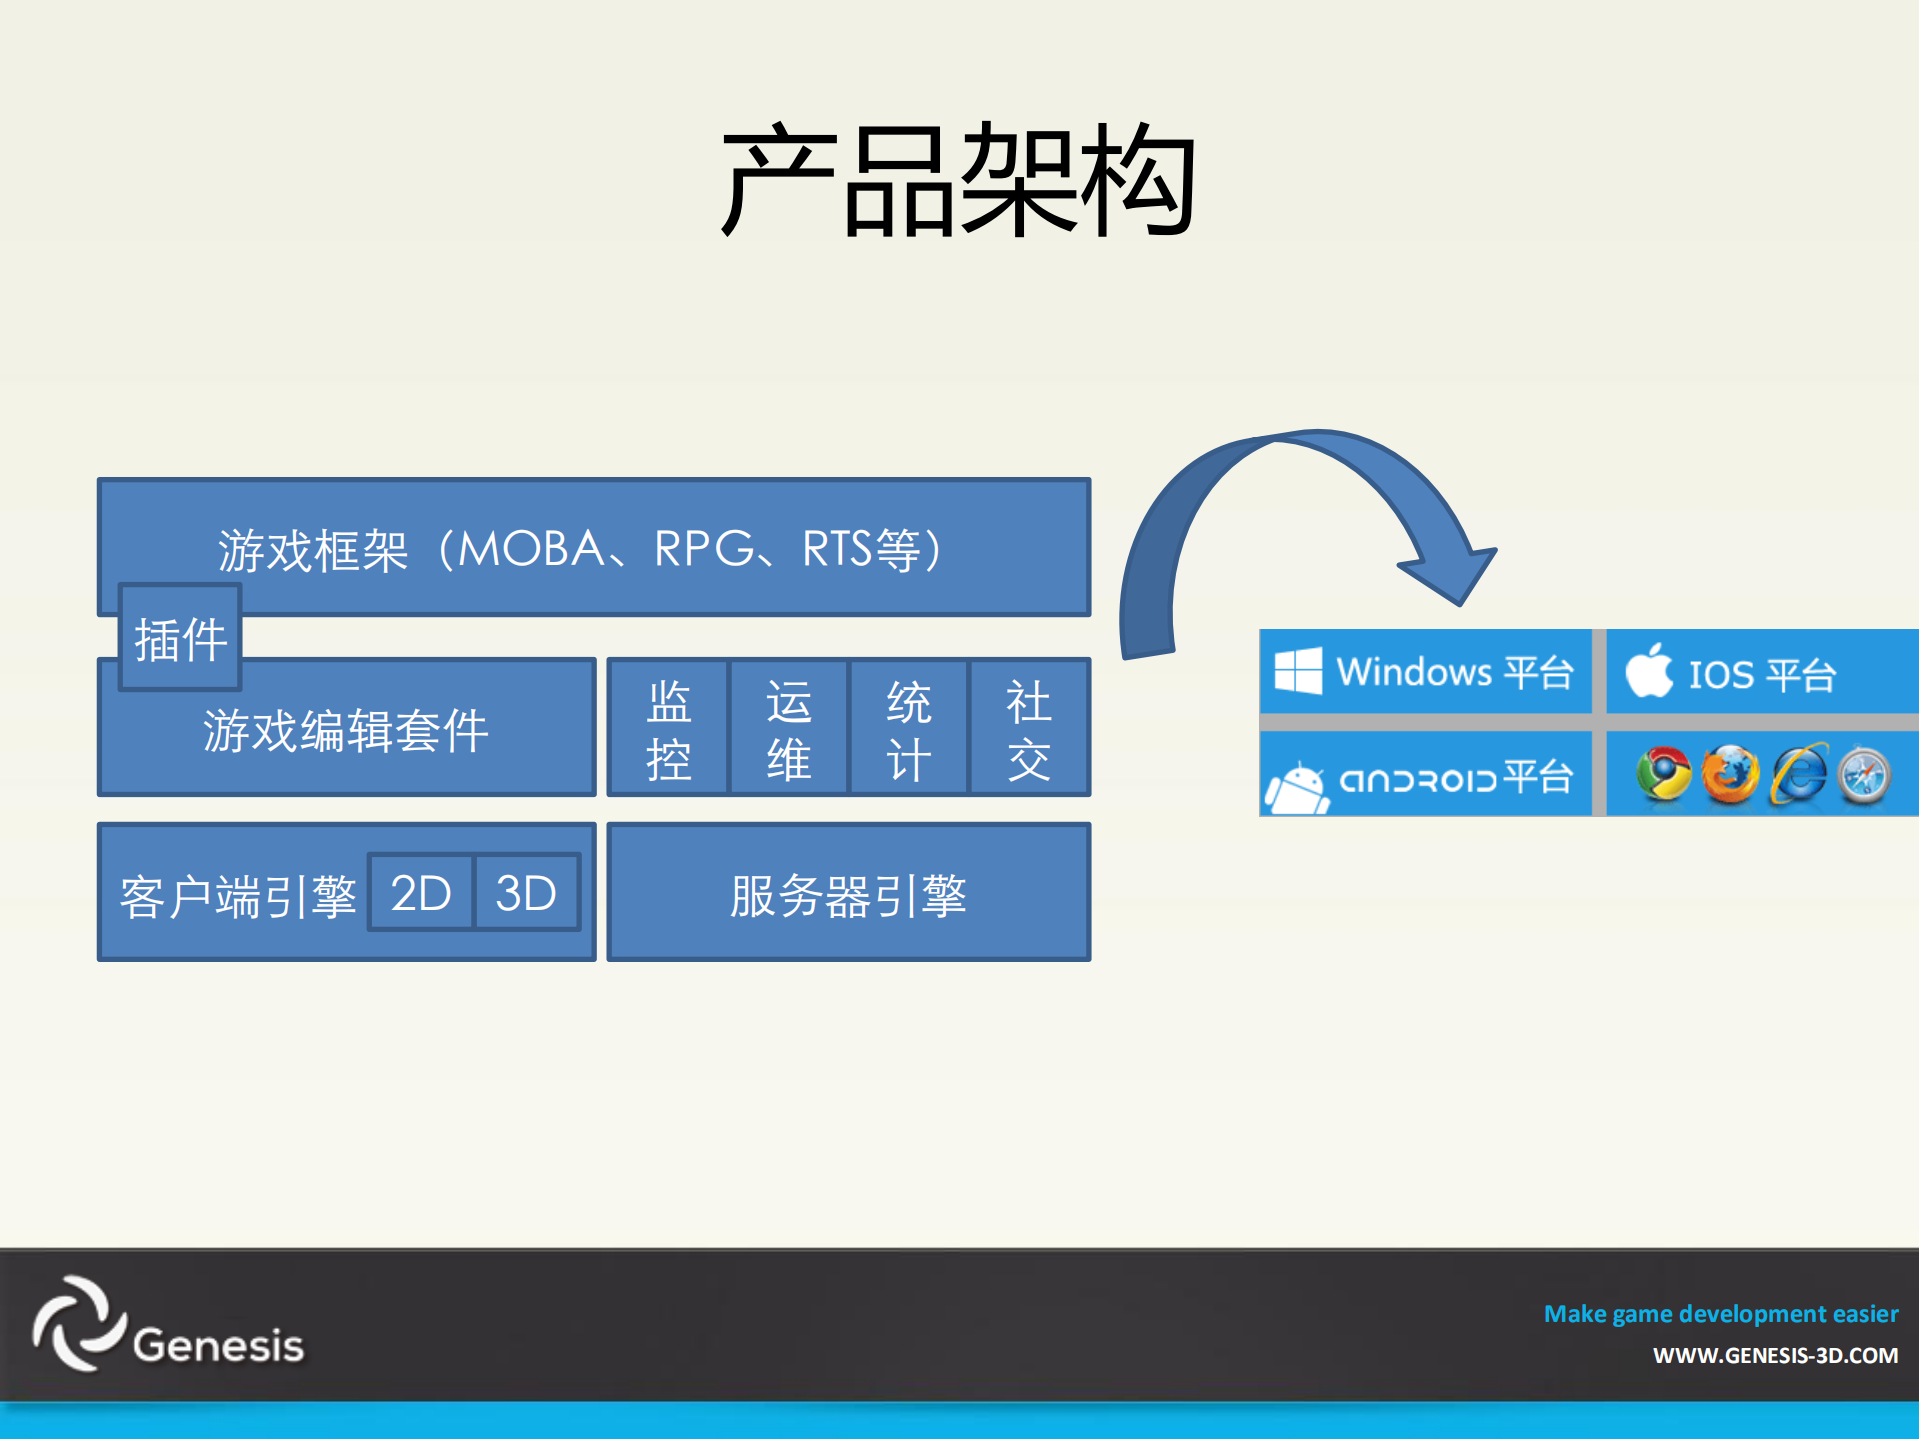Collapse the 服务器引擎 server block
Image resolution: width=1919 pixels, height=1439 pixels.
[848, 892]
